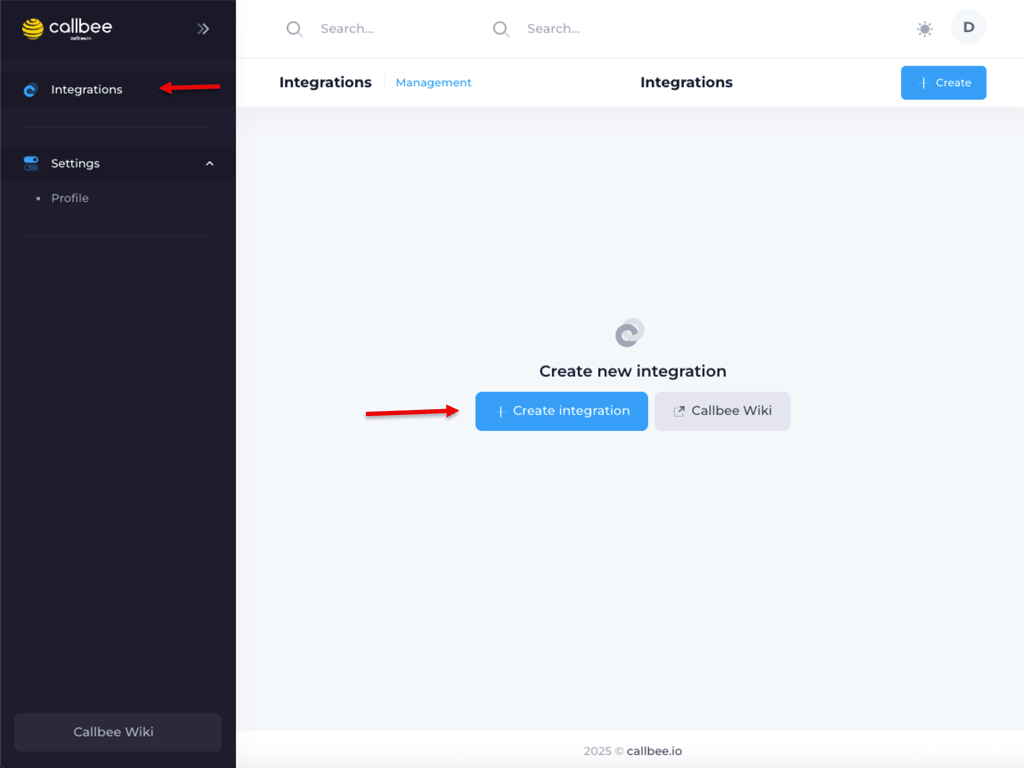Click the external-link icon on center Callbee Wiki

point(679,411)
